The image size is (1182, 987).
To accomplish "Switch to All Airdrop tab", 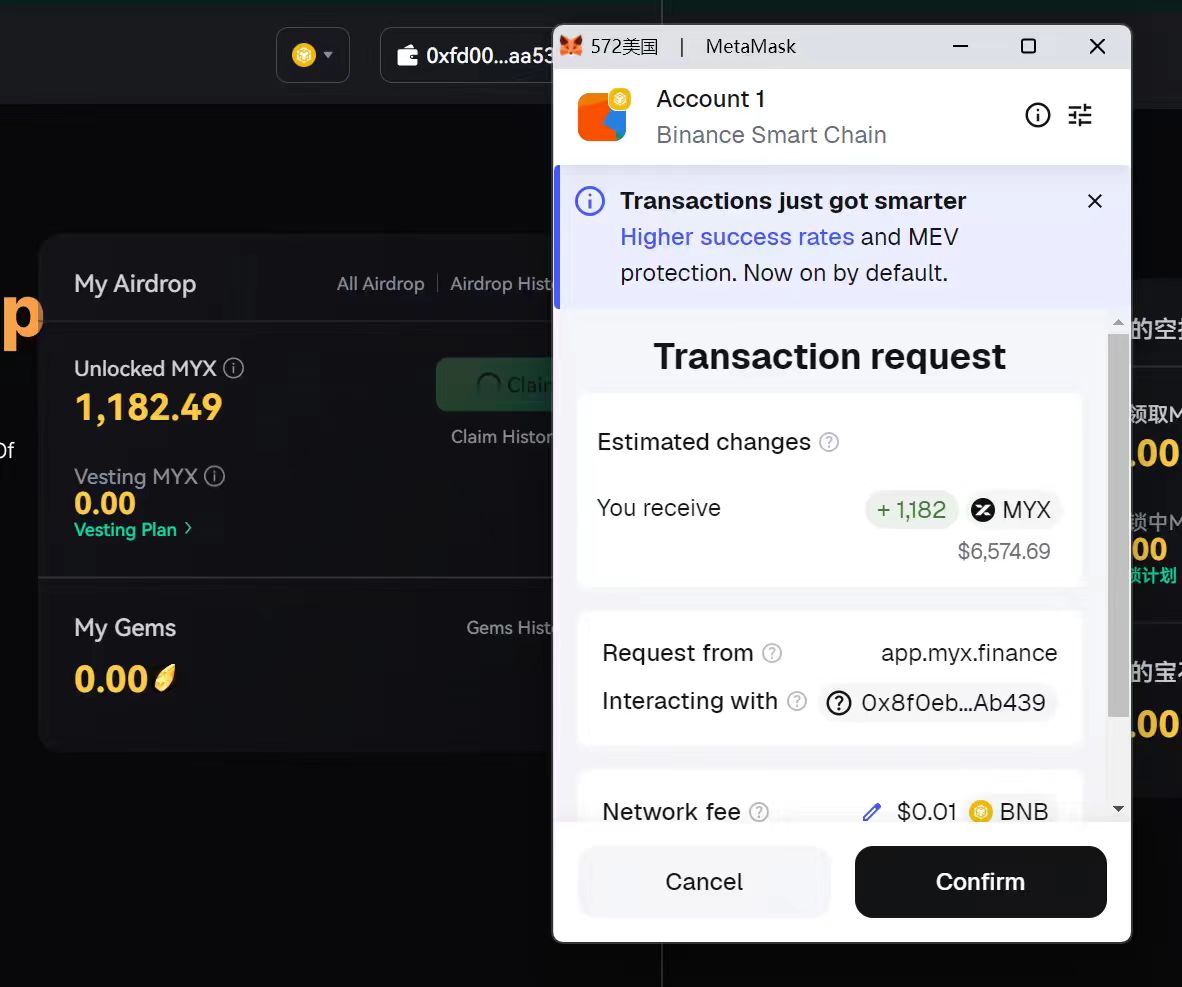I will pyautogui.click(x=381, y=284).
